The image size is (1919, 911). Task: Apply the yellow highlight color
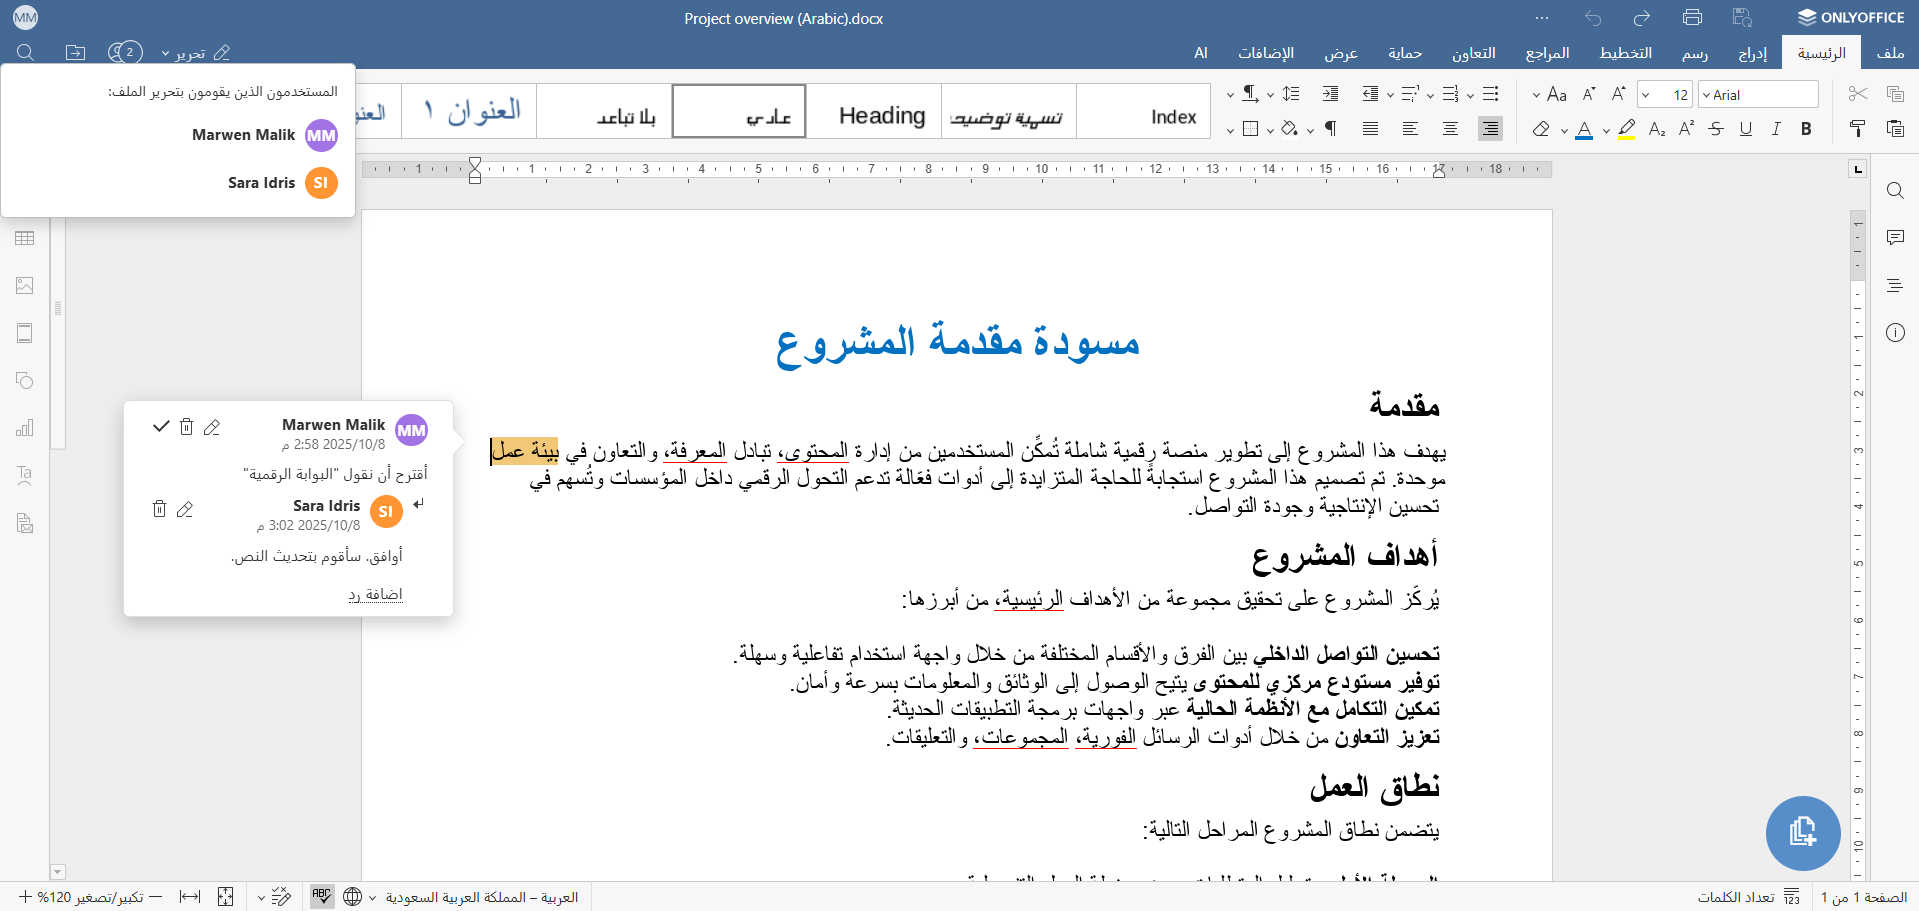pos(1626,128)
